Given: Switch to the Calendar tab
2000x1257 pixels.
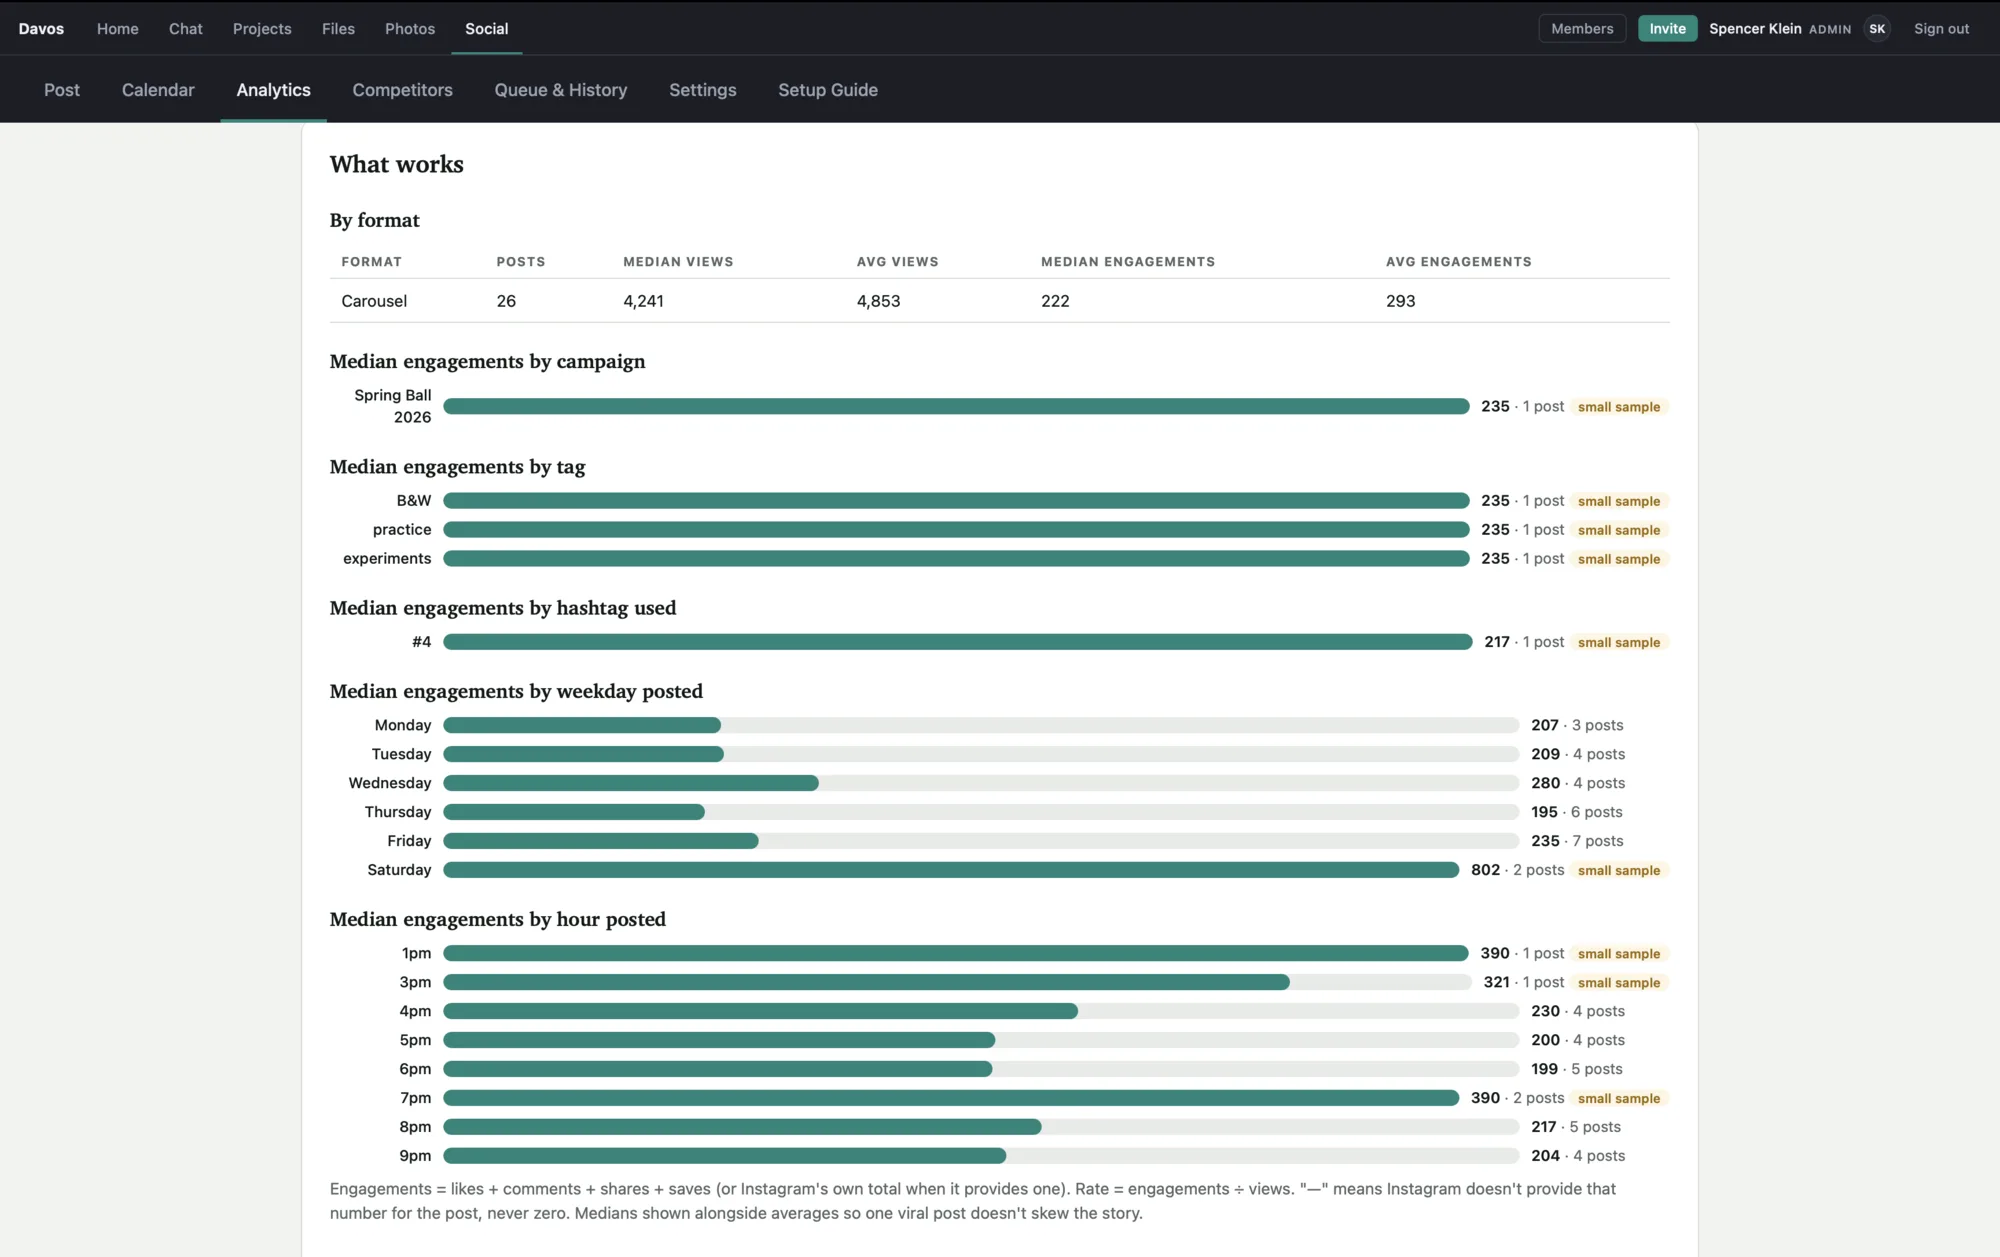Looking at the screenshot, I should pyautogui.click(x=158, y=90).
